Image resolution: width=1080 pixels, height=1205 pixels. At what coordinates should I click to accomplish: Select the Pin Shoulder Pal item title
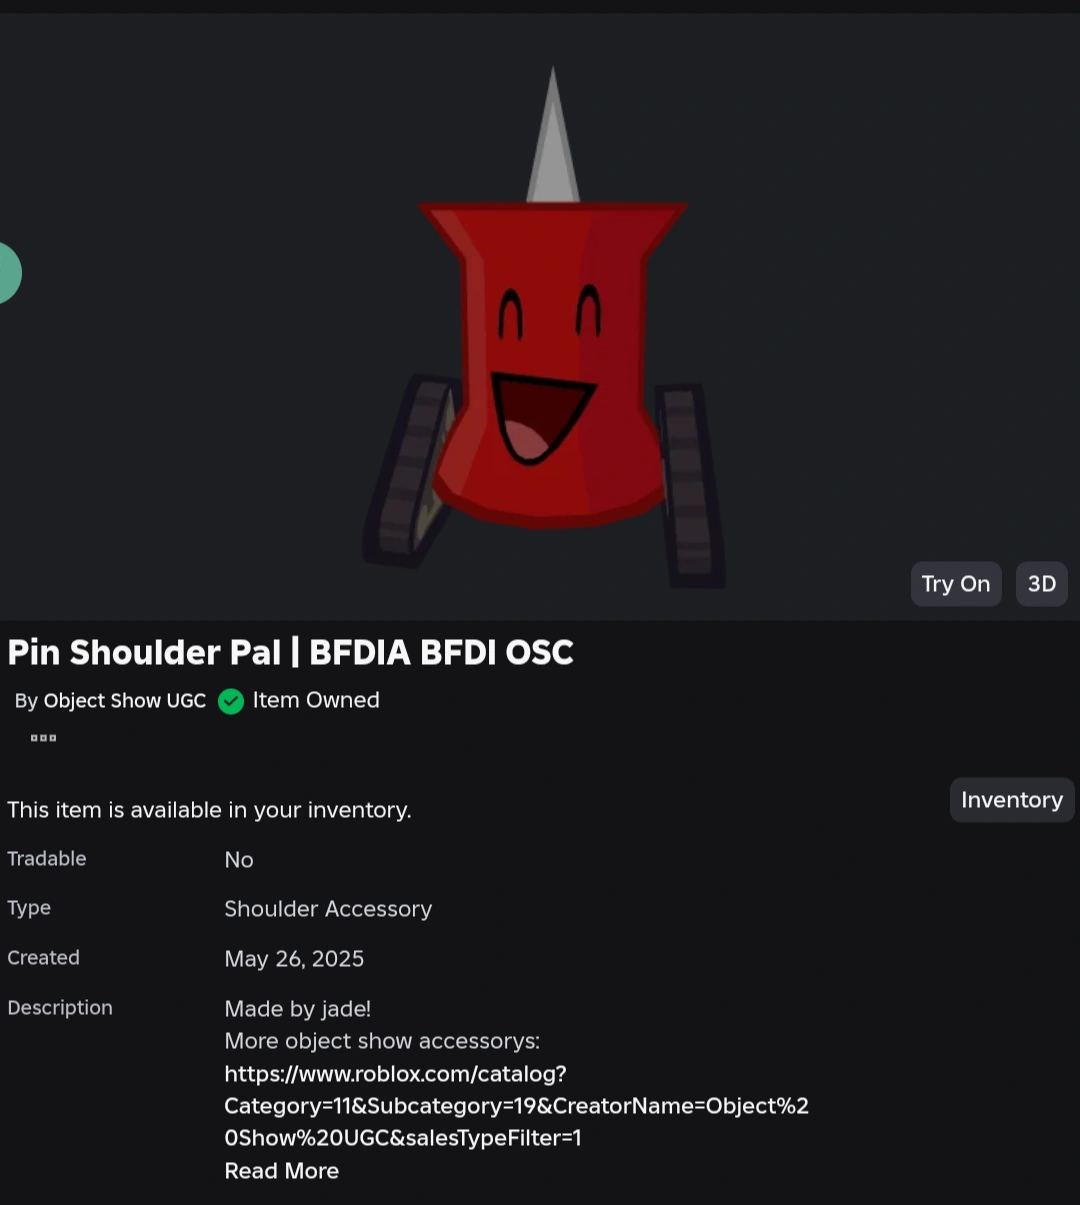pos(290,652)
